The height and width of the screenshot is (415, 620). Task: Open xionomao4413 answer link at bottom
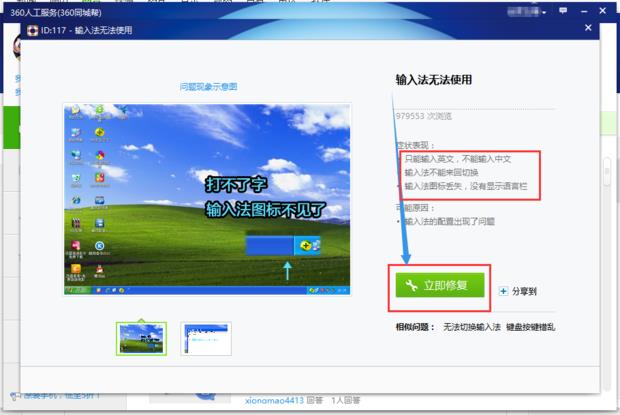pyautogui.click(x=274, y=400)
